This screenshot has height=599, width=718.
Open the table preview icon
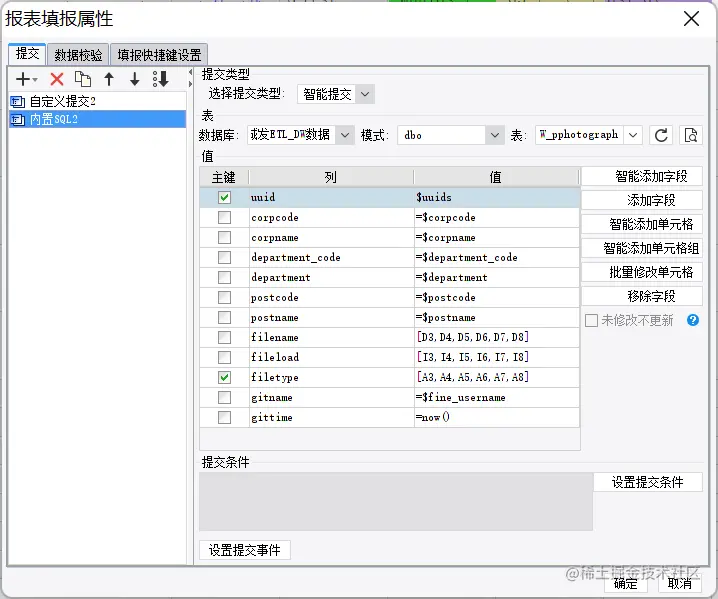click(691, 135)
